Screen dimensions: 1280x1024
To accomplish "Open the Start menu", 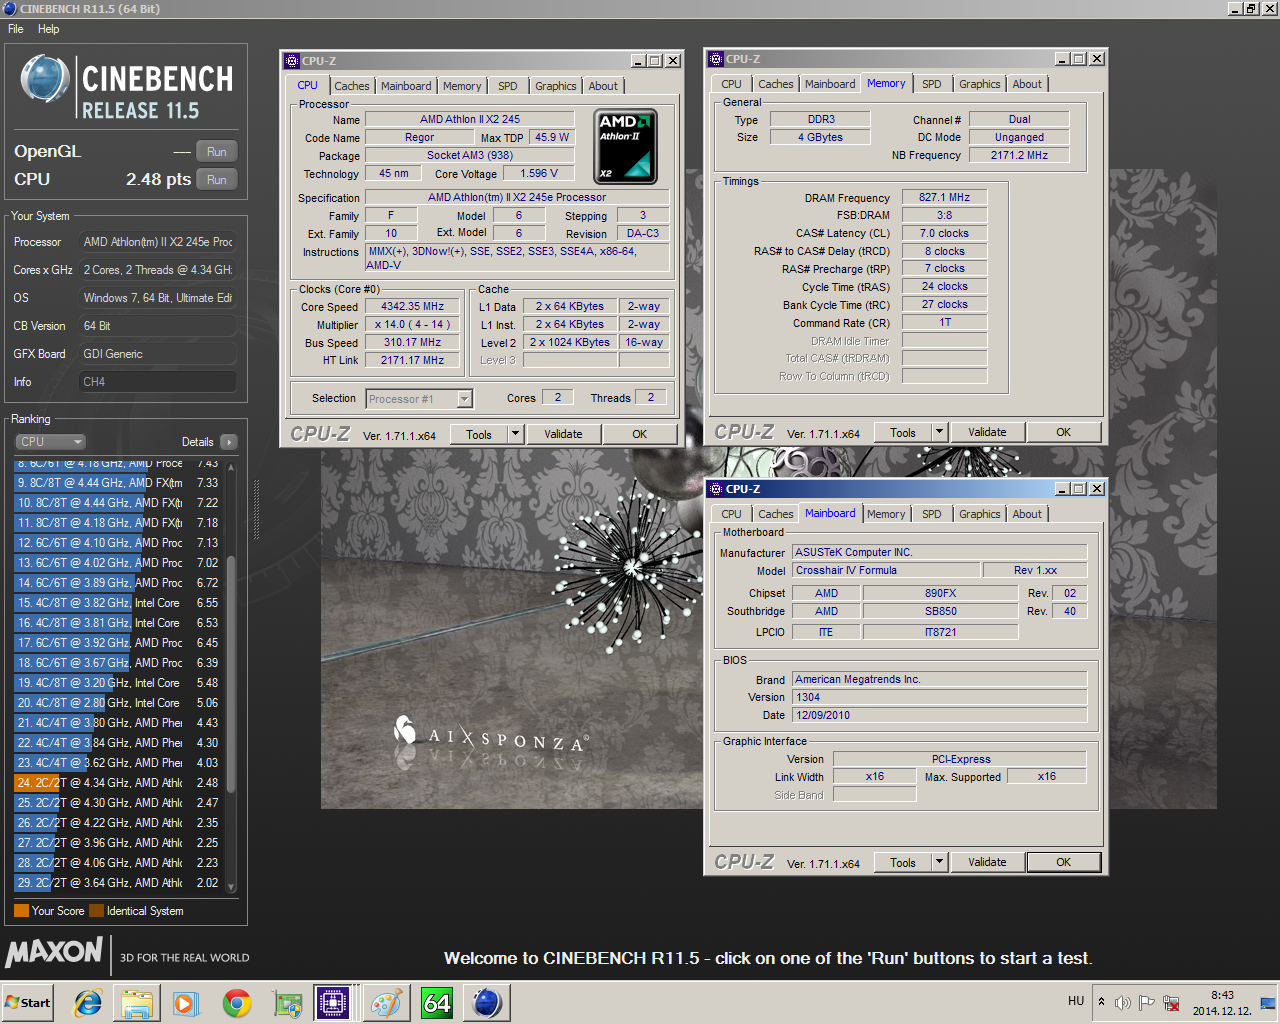I will tap(28, 1003).
